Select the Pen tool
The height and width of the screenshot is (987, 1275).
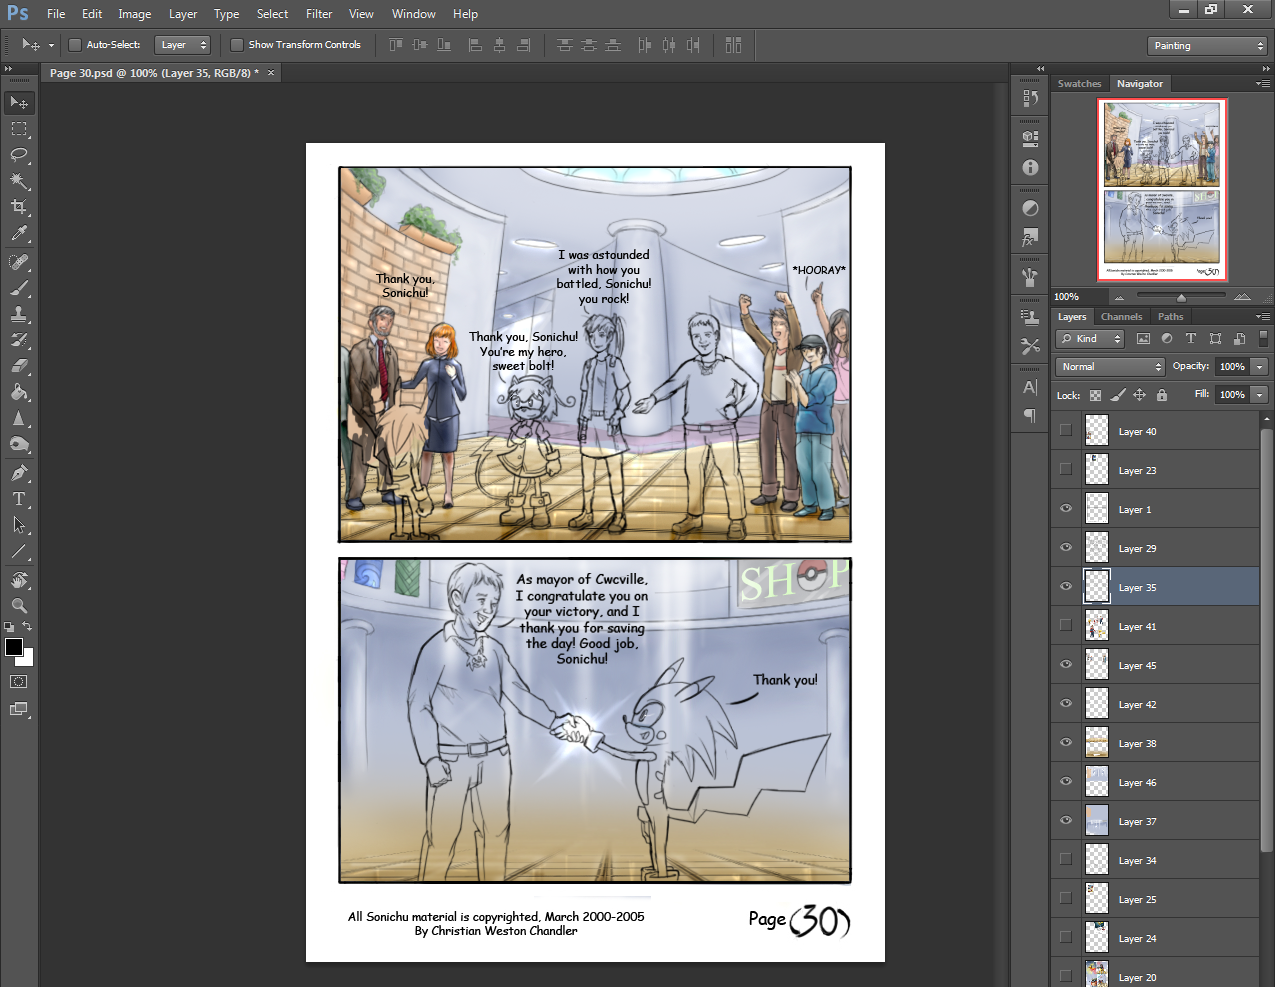coord(19,473)
